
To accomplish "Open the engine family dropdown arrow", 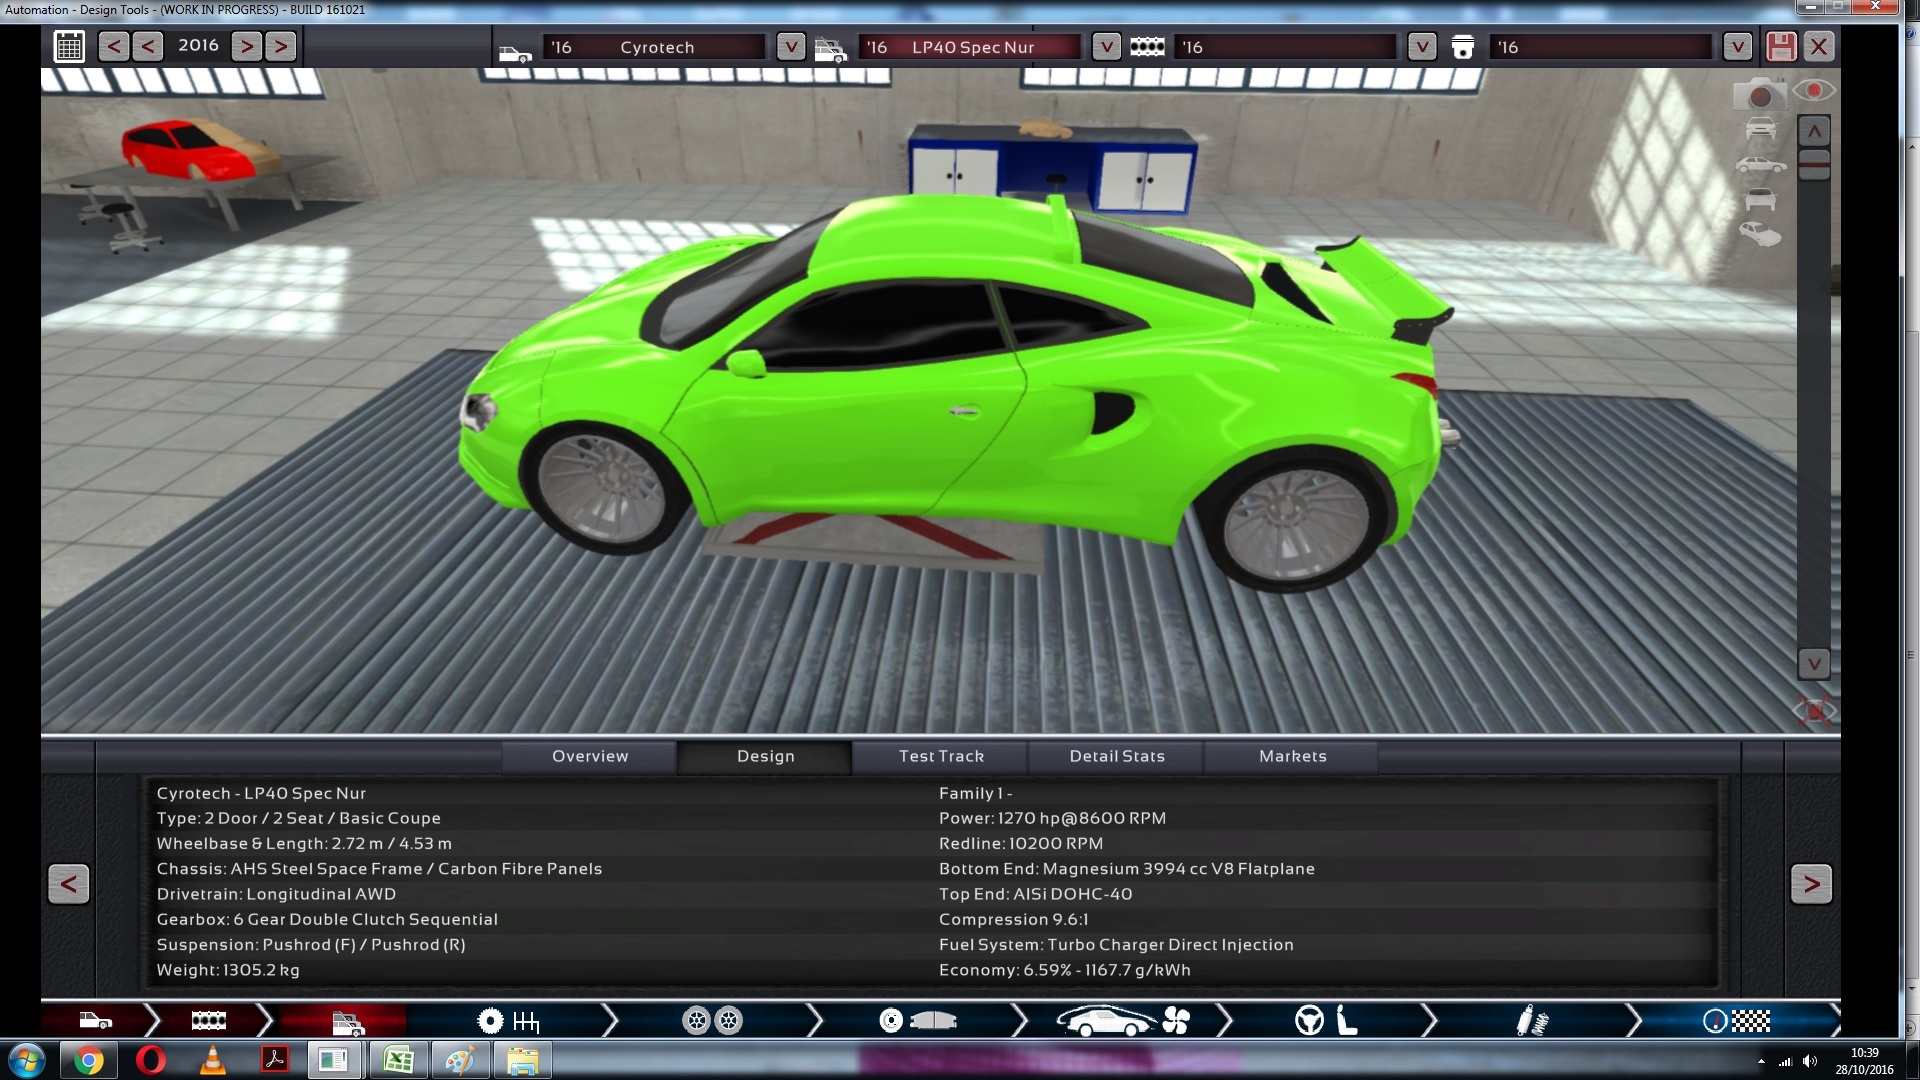I will [1422, 47].
